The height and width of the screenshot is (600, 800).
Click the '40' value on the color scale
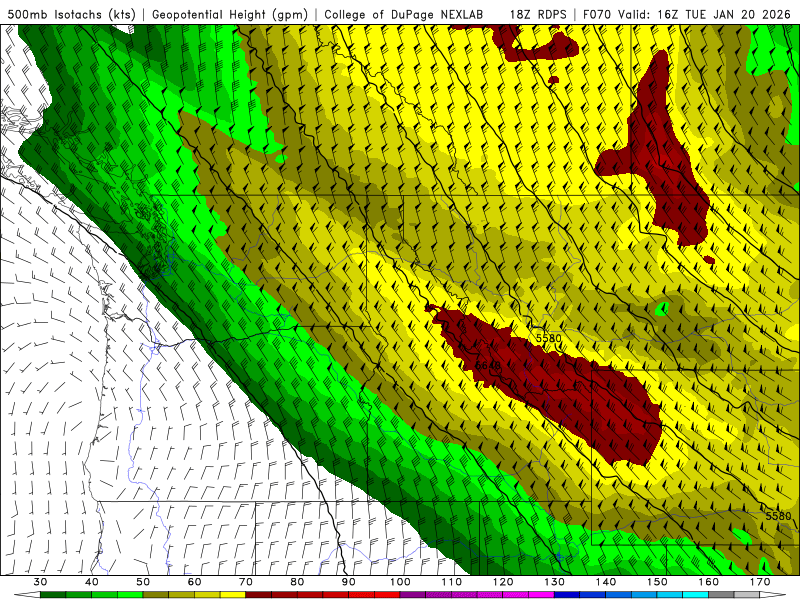(x=92, y=582)
